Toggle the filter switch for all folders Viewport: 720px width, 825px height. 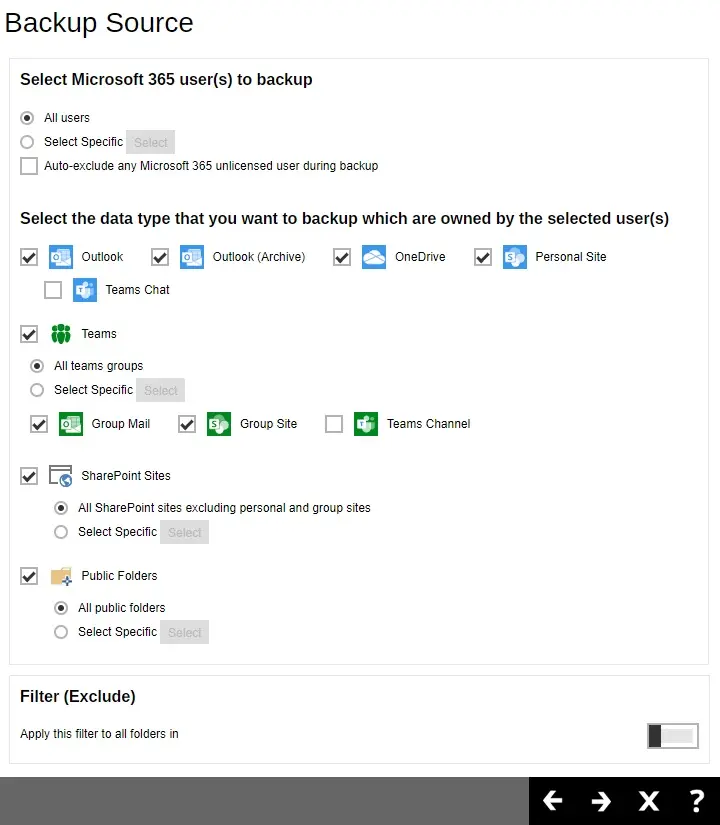pyautogui.click(x=672, y=736)
